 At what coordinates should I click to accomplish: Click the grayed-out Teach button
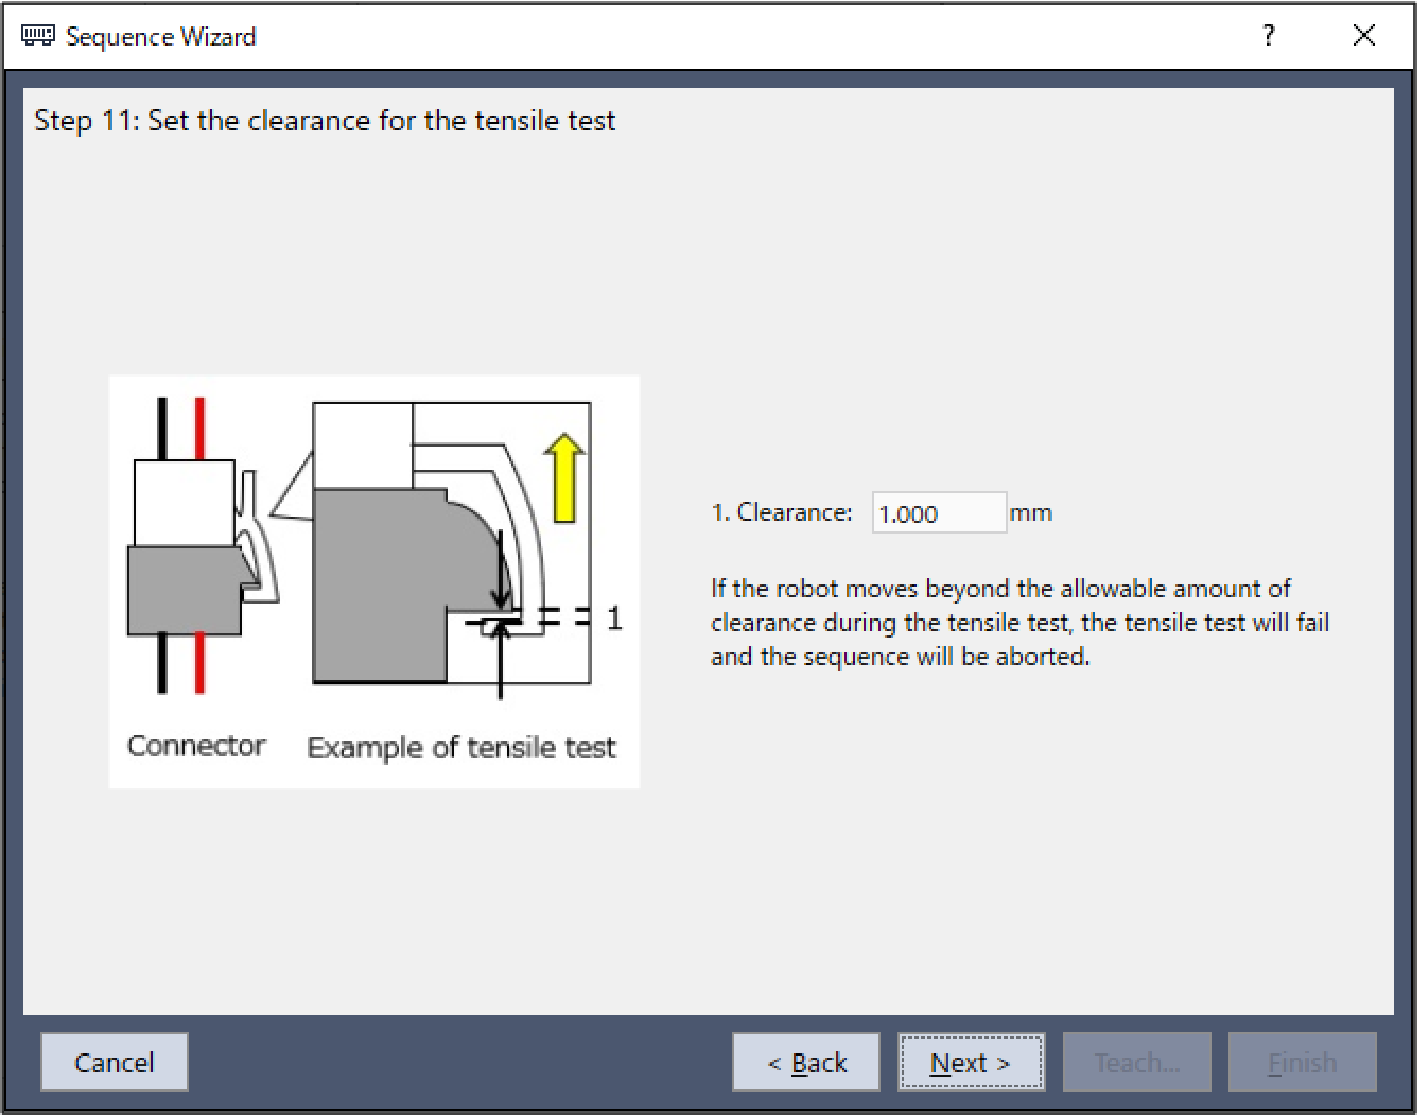1137,1062
